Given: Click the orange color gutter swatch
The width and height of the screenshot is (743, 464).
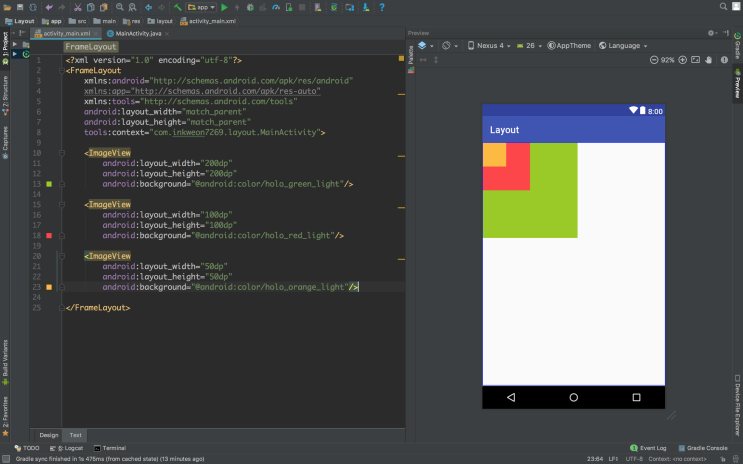Looking at the screenshot, I should (49, 287).
